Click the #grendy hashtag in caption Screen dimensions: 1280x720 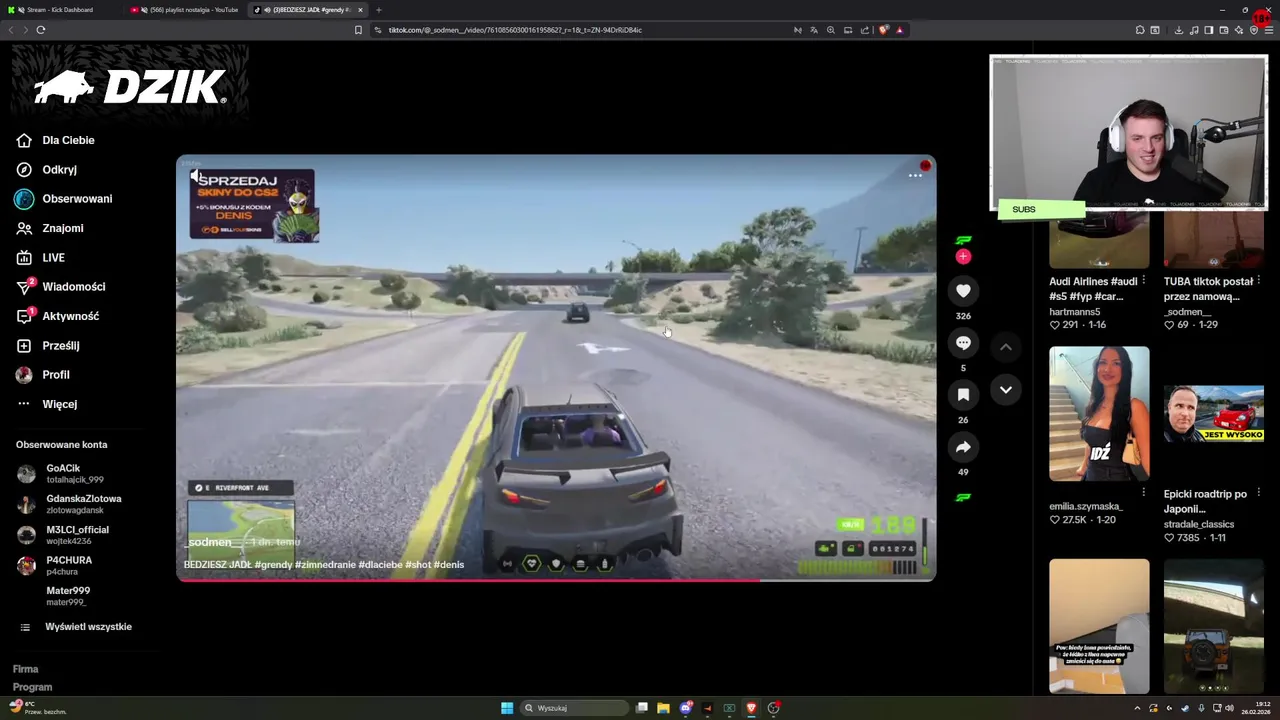[273, 564]
